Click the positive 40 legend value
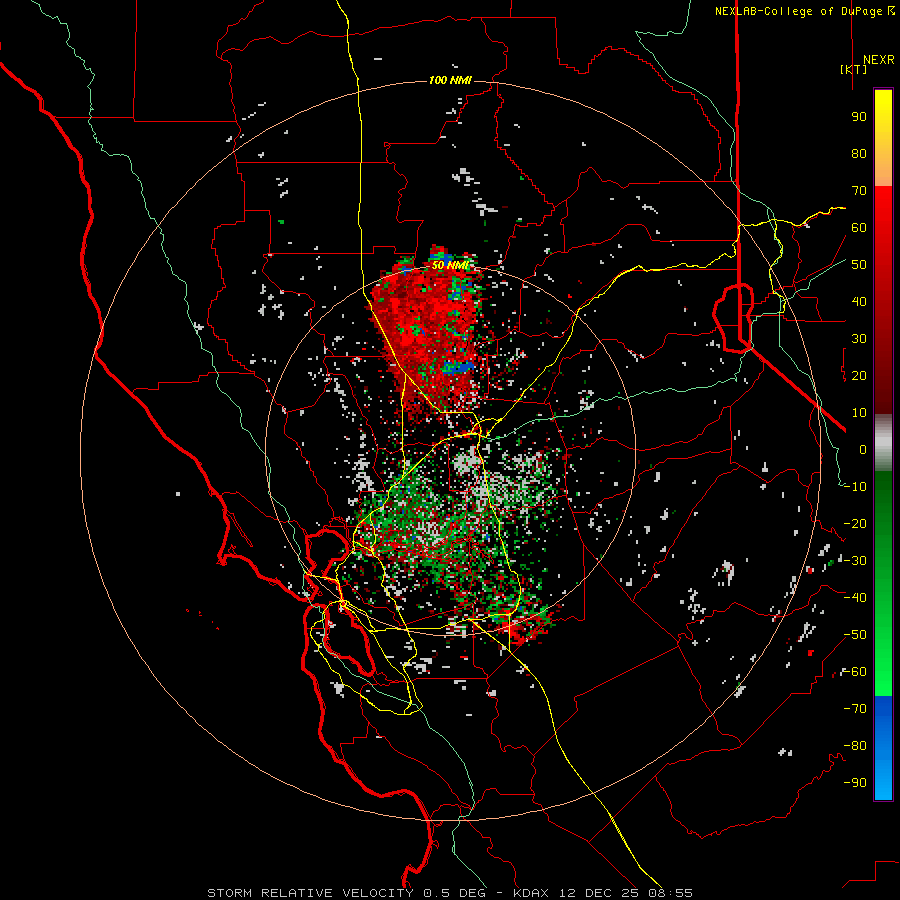 (x=859, y=301)
